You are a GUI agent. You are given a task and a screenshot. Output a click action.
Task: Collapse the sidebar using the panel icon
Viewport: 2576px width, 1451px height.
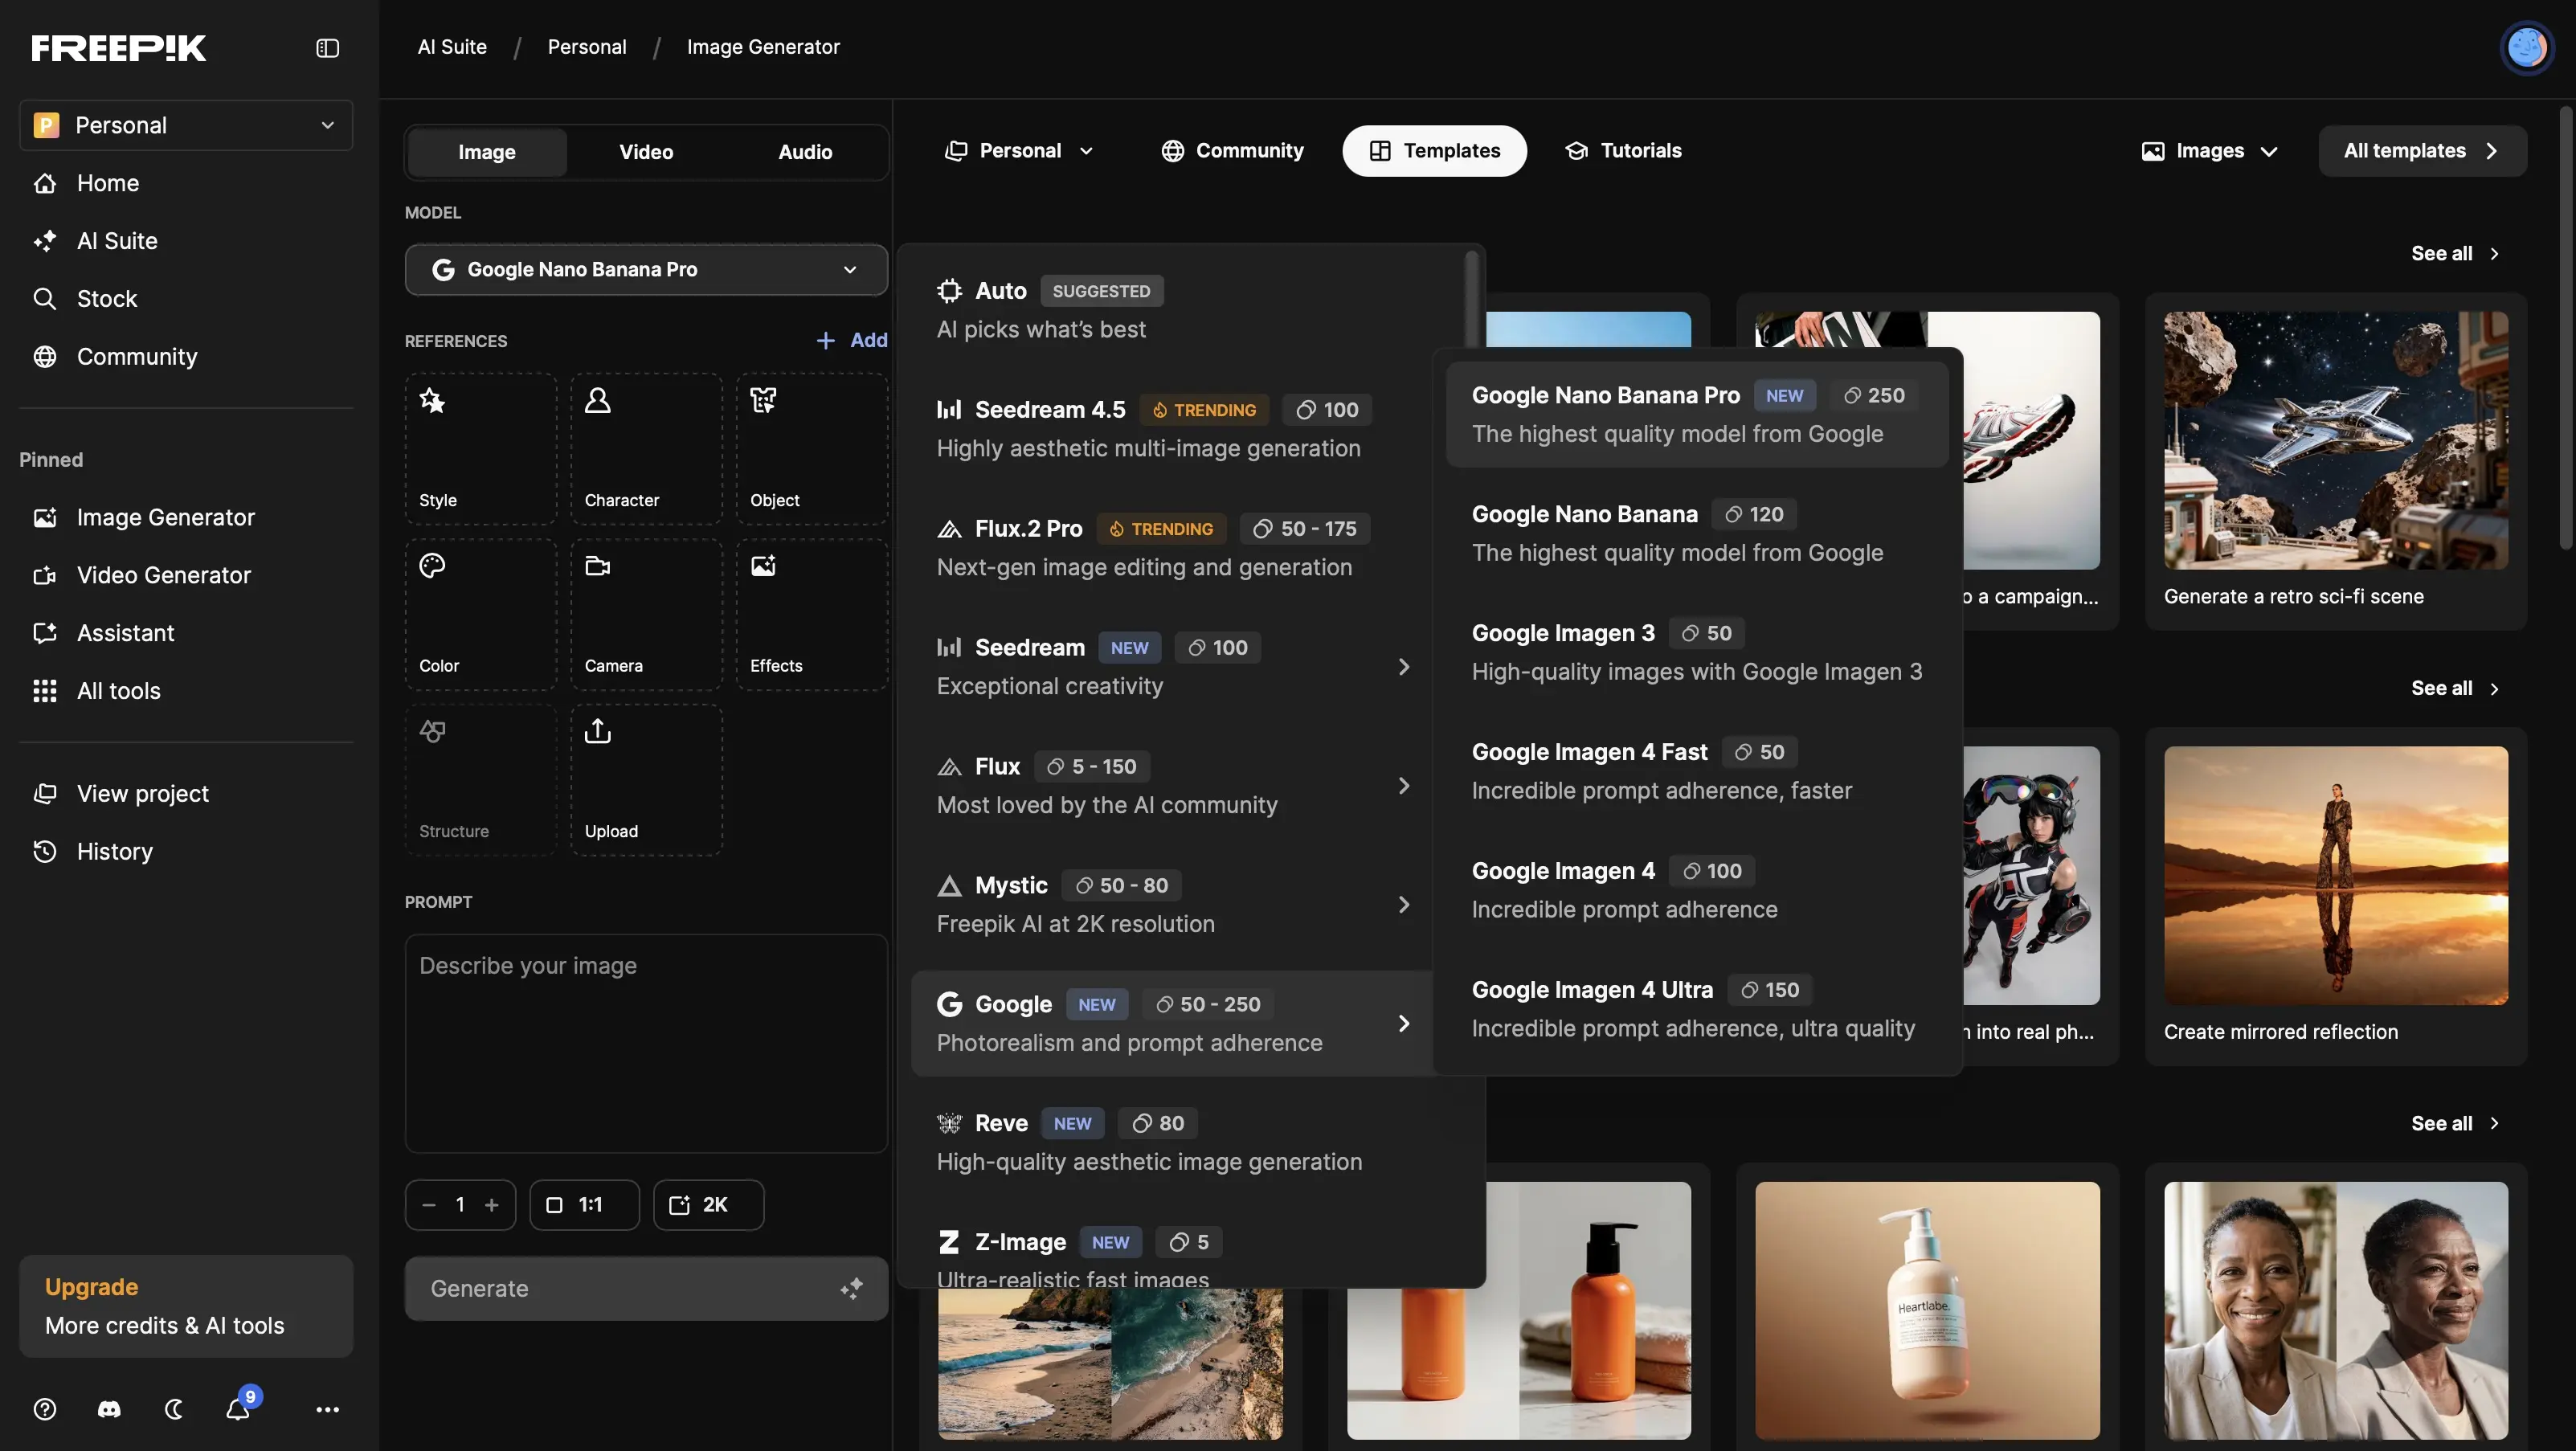click(x=327, y=47)
